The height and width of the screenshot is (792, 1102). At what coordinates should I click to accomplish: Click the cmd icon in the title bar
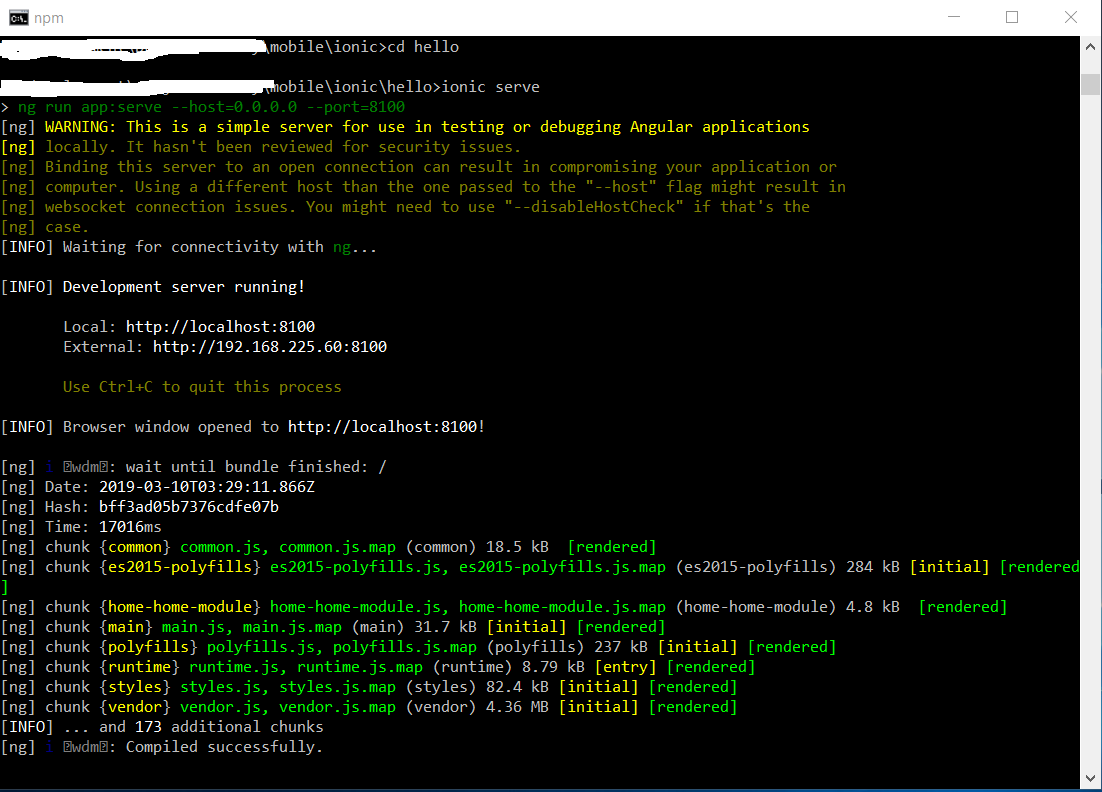19,18
